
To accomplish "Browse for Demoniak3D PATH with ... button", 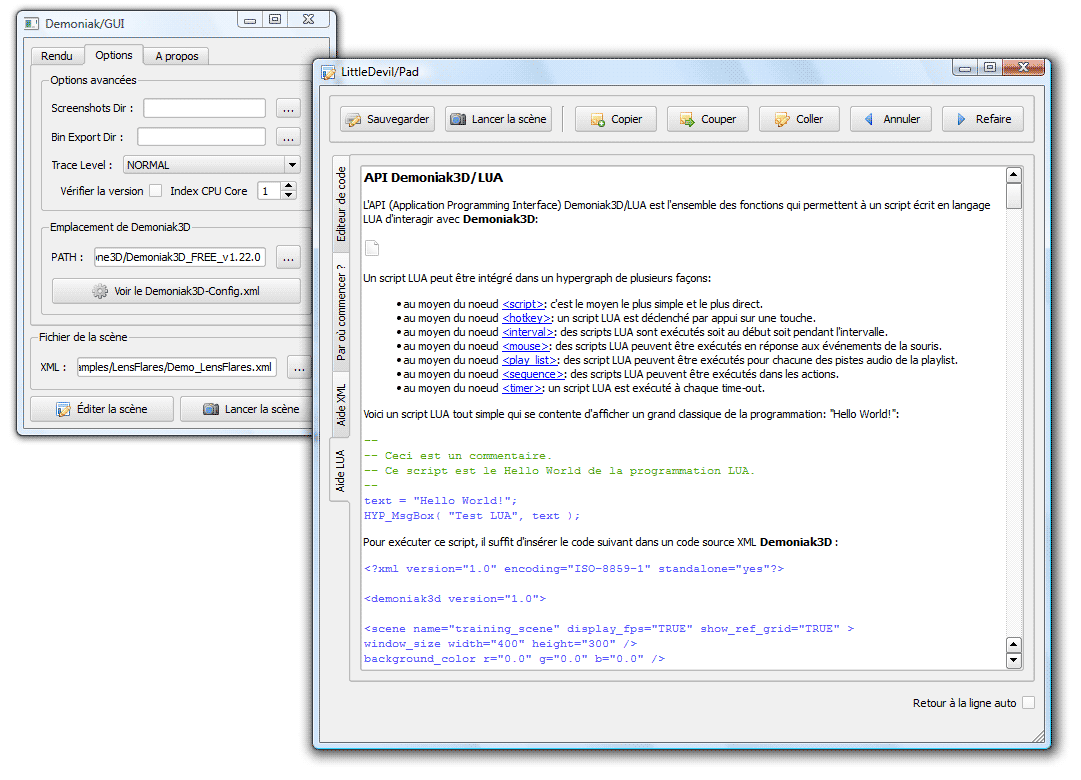I will [x=288, y=257].
